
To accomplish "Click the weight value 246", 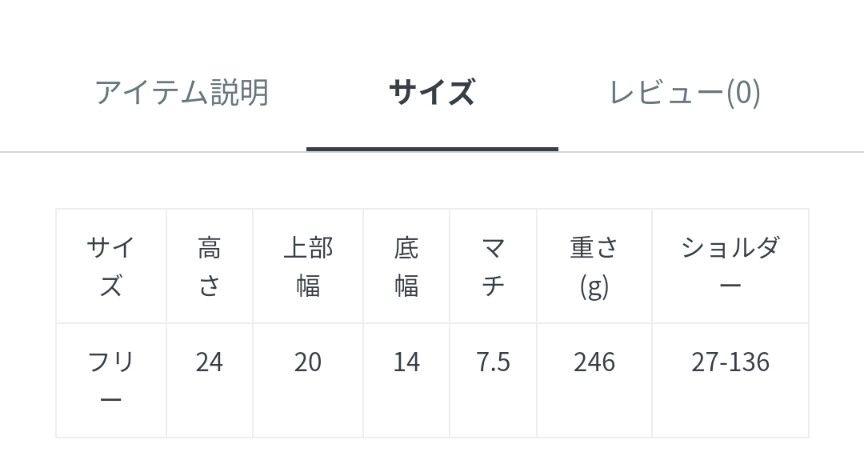I will click(x=594, y=362).
